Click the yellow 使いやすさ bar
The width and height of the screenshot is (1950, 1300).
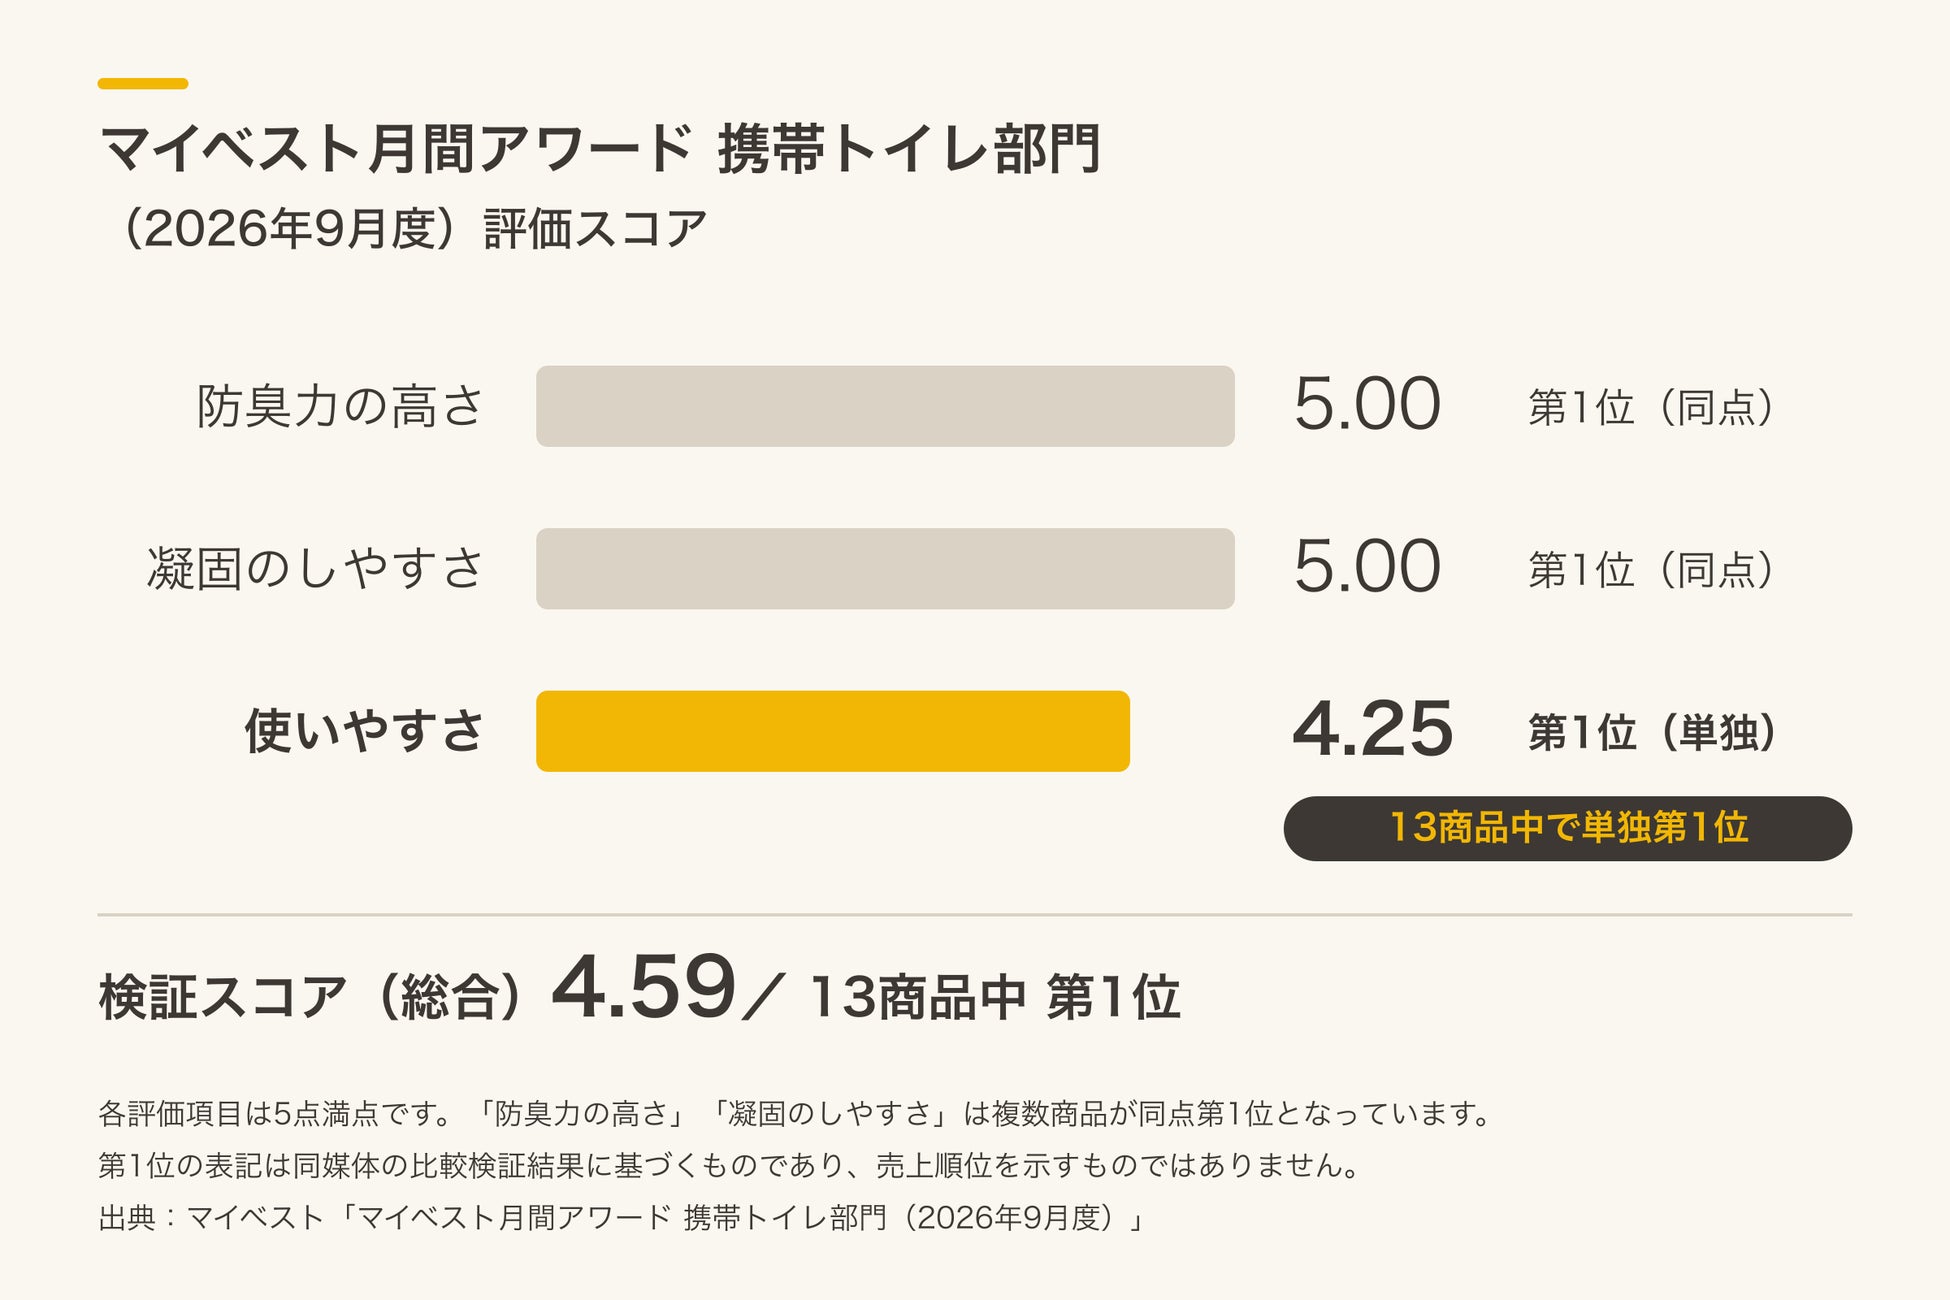(833, 731)
